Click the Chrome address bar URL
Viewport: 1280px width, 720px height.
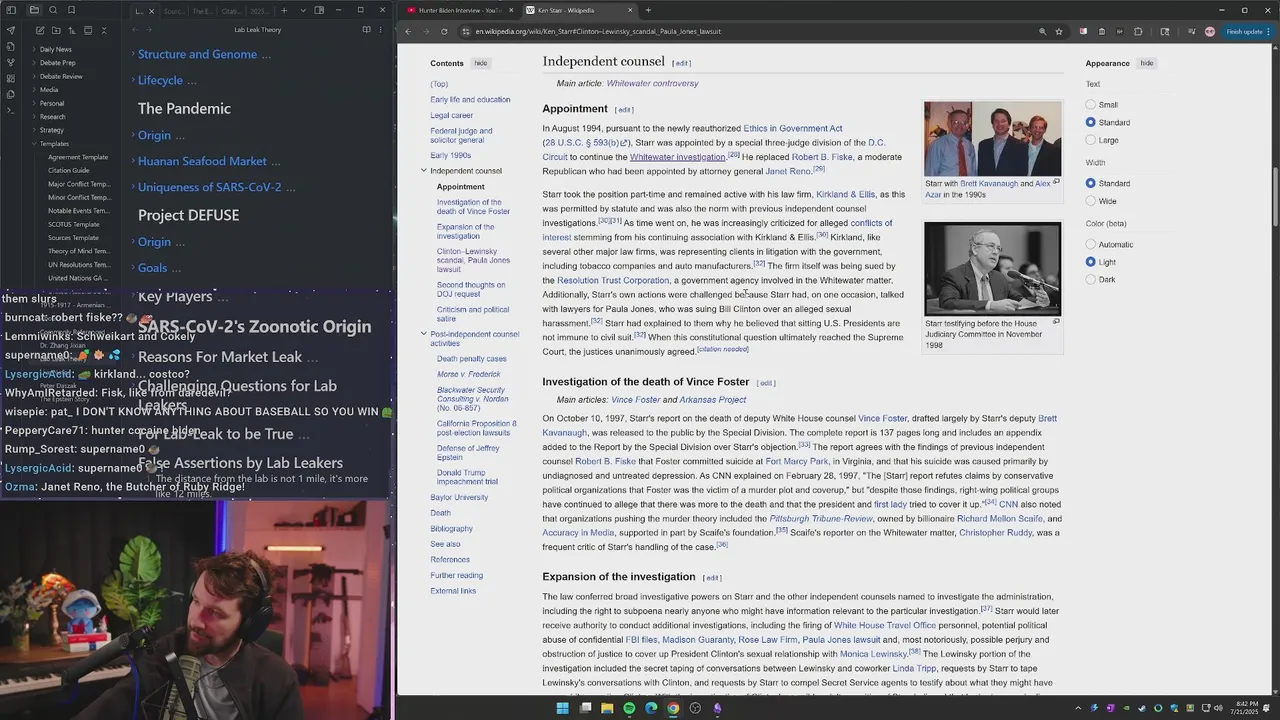coord(598,31)
